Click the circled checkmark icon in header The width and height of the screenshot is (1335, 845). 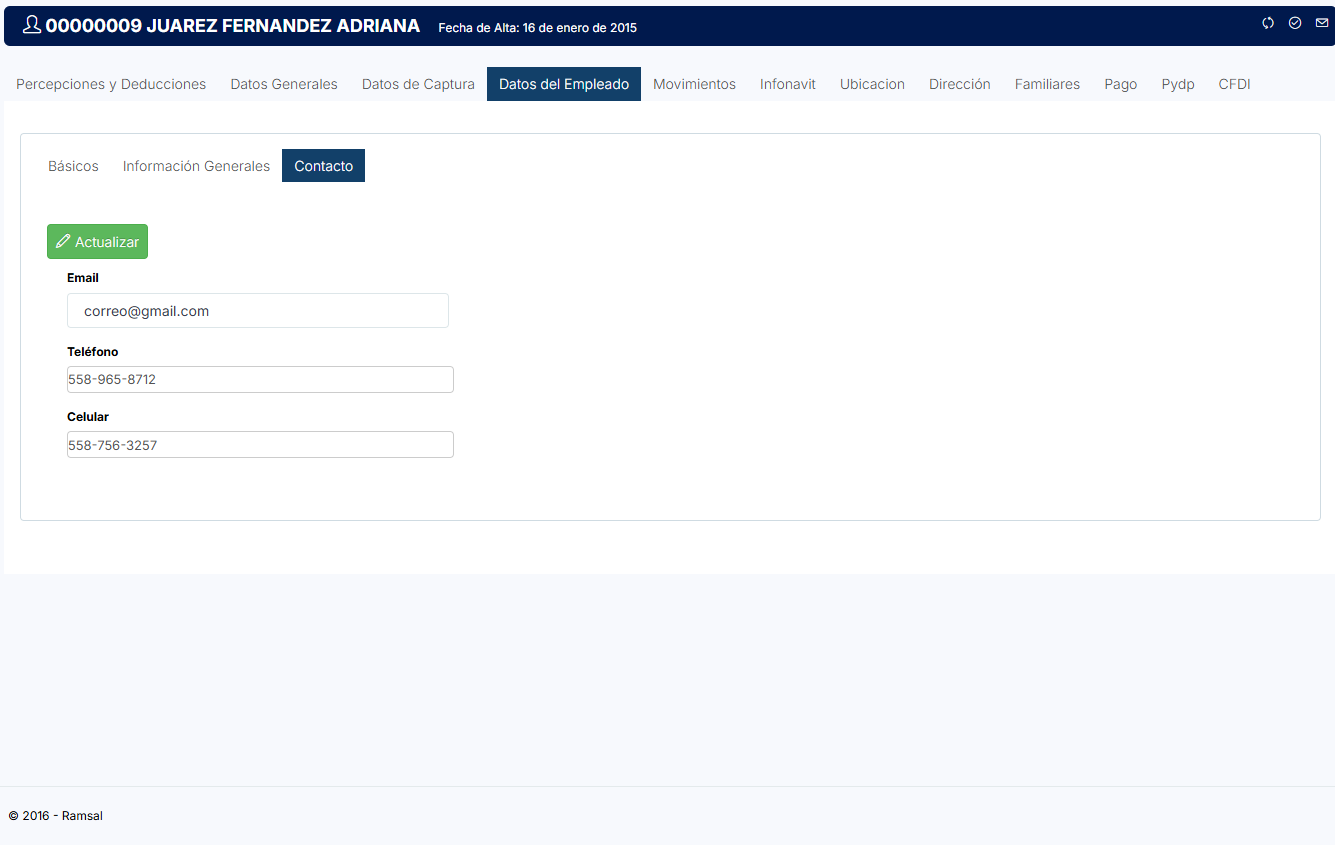[x=1295, y=23]
